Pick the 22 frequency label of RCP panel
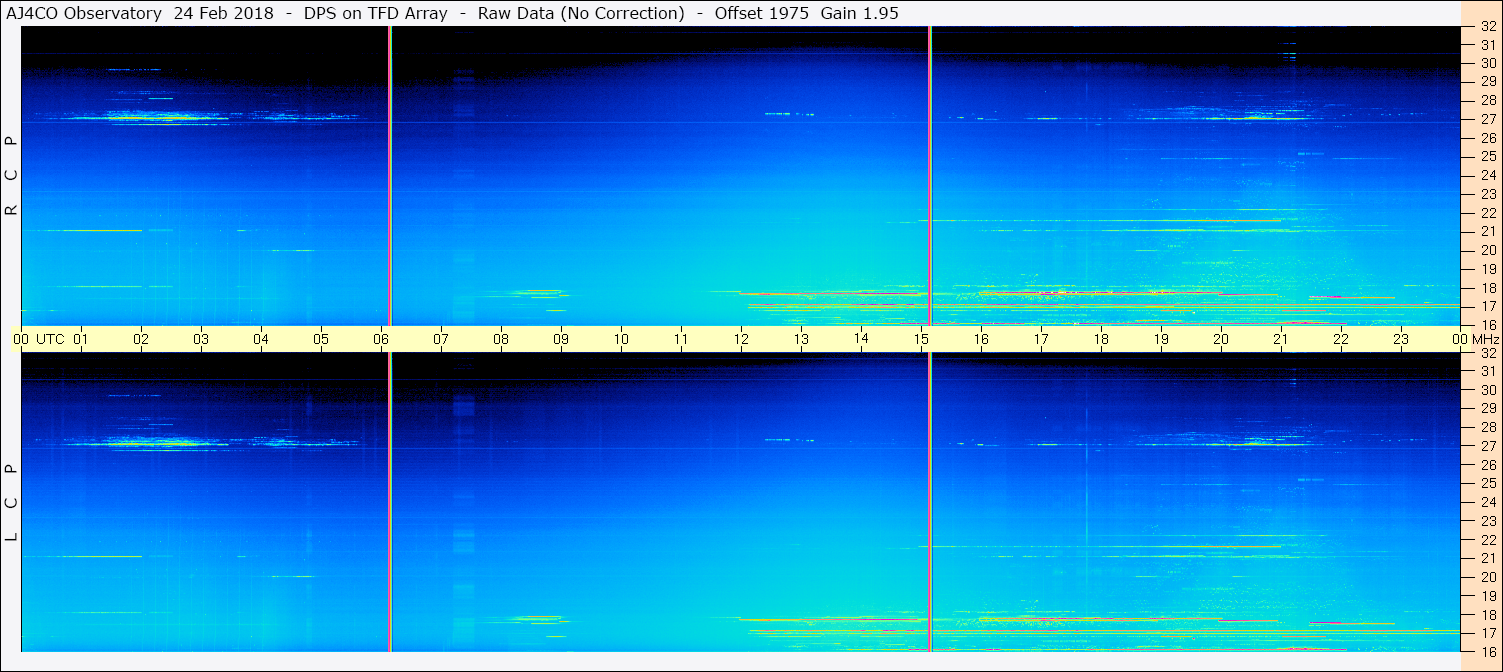This screenshot has height=672, width=1503. [1488, 213]
